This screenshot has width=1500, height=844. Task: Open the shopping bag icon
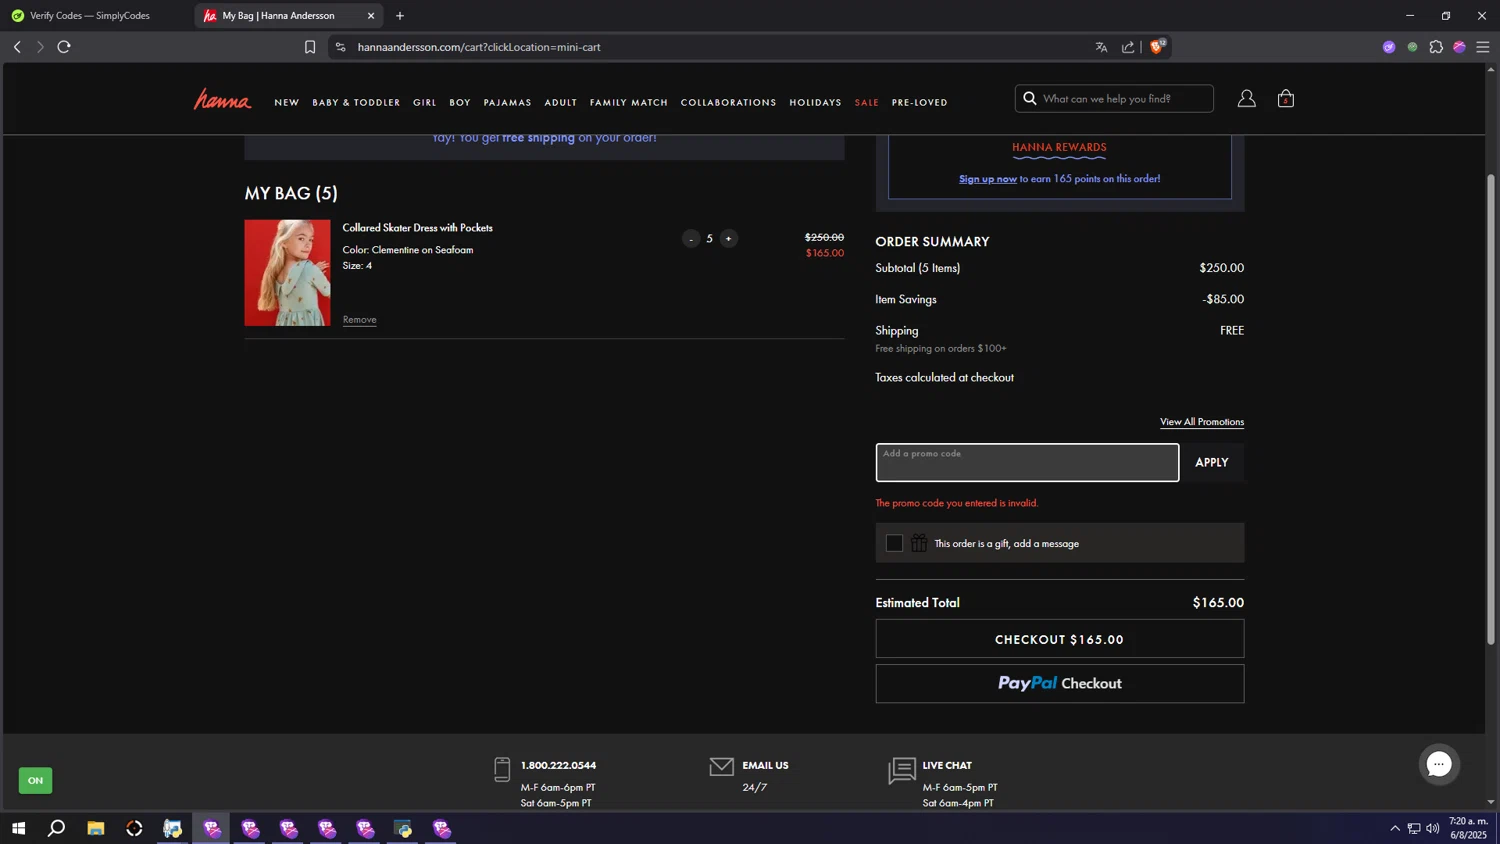tap(1286, 98)
